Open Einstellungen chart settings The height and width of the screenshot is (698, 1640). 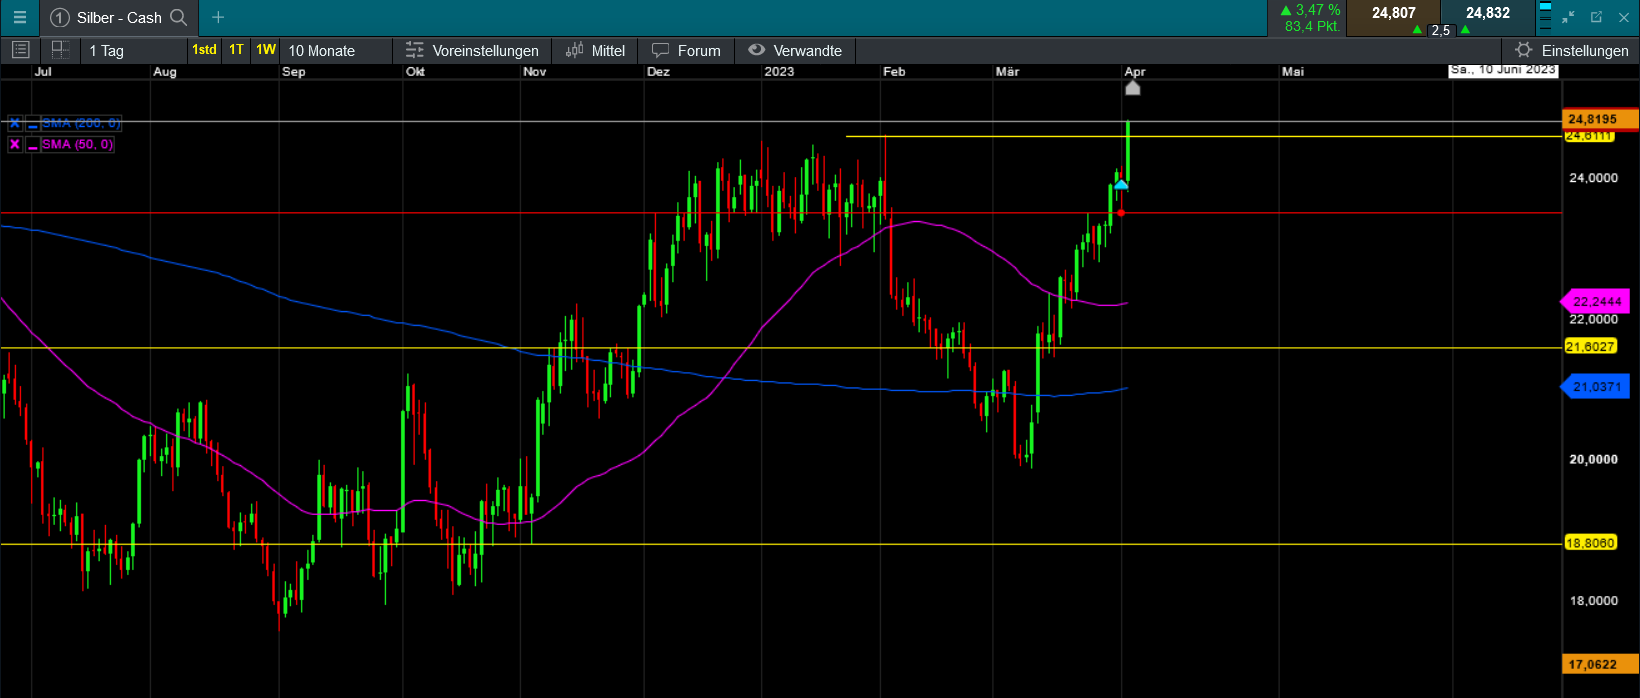1572,50
